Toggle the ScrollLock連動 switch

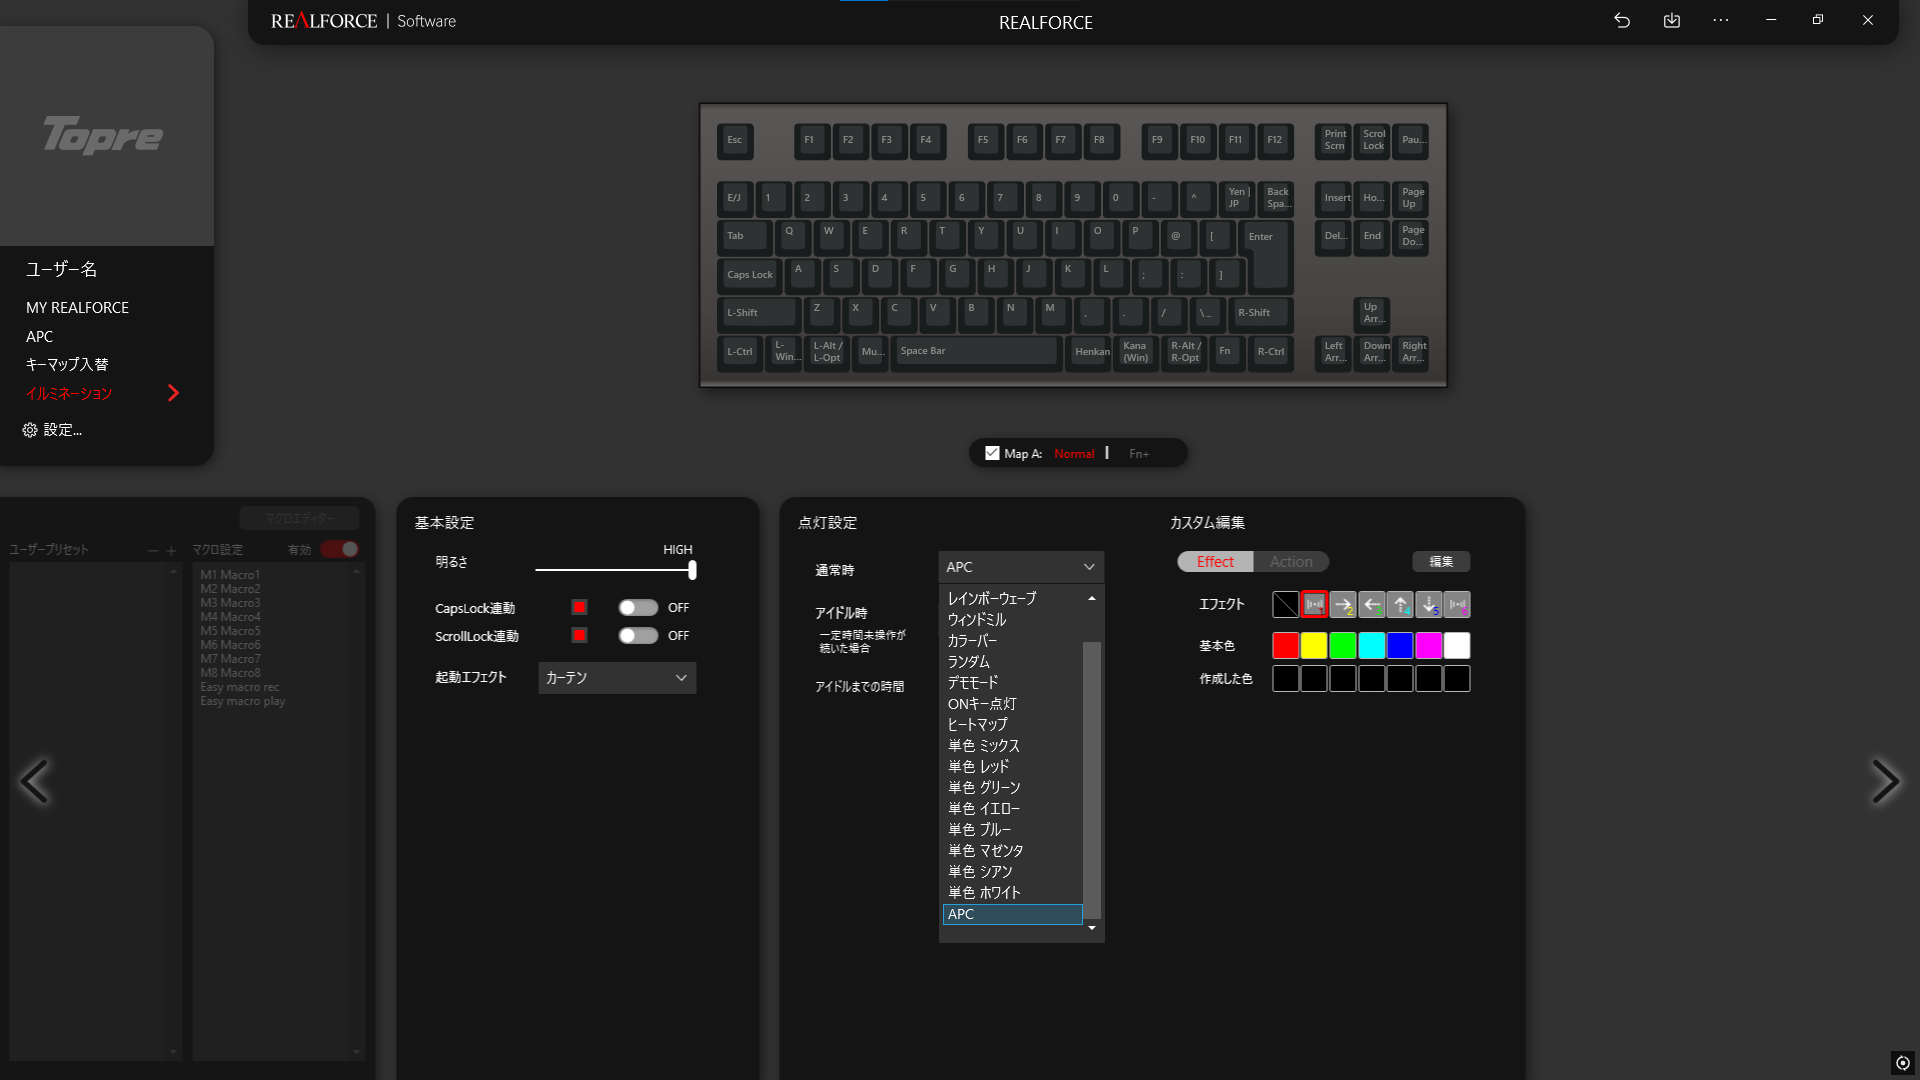[637, 635]
